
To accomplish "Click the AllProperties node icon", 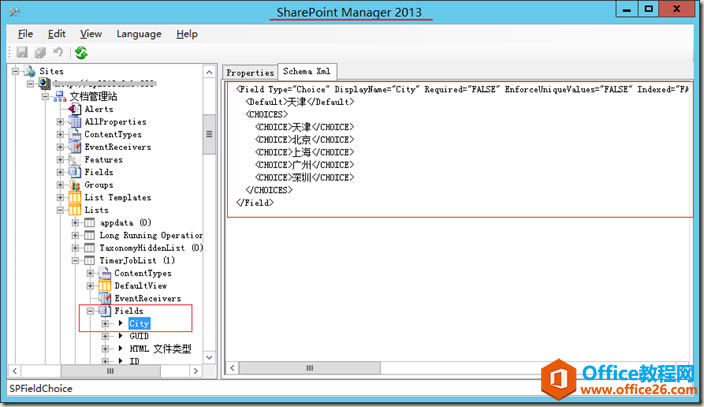I will pyautogui.click(x=75, y=121).
